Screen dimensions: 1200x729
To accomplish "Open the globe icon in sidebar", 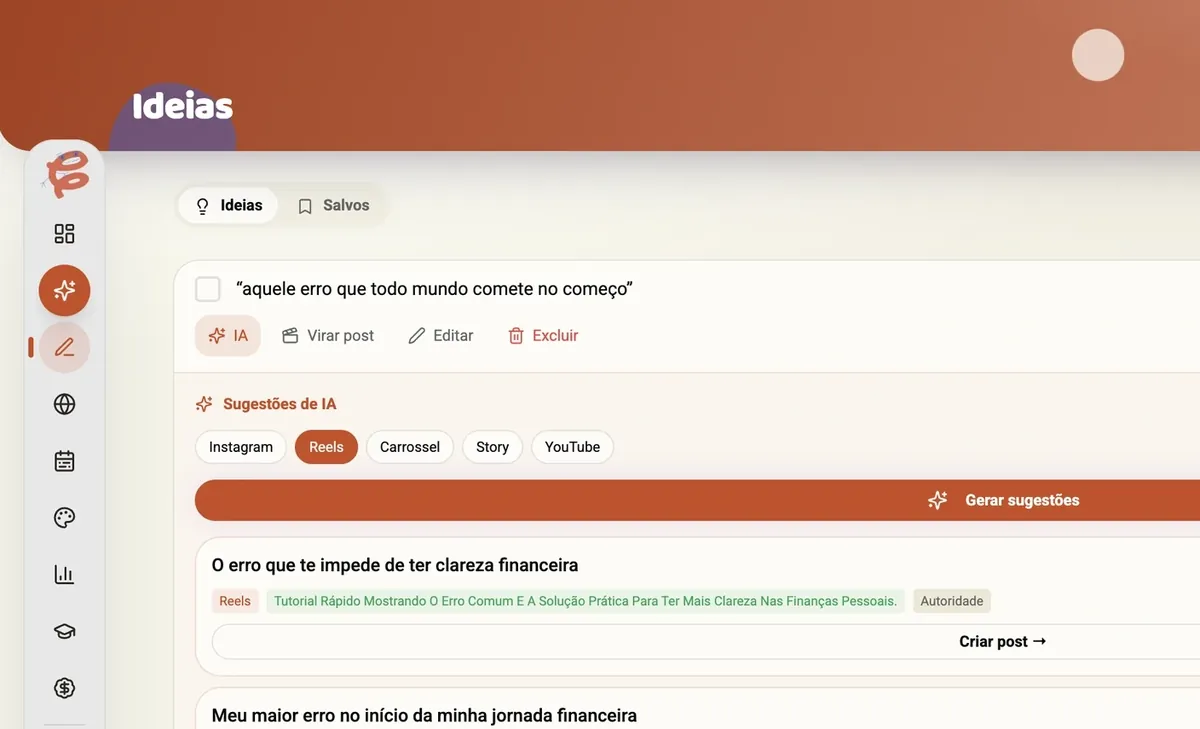I will click(x=64, y=404).
